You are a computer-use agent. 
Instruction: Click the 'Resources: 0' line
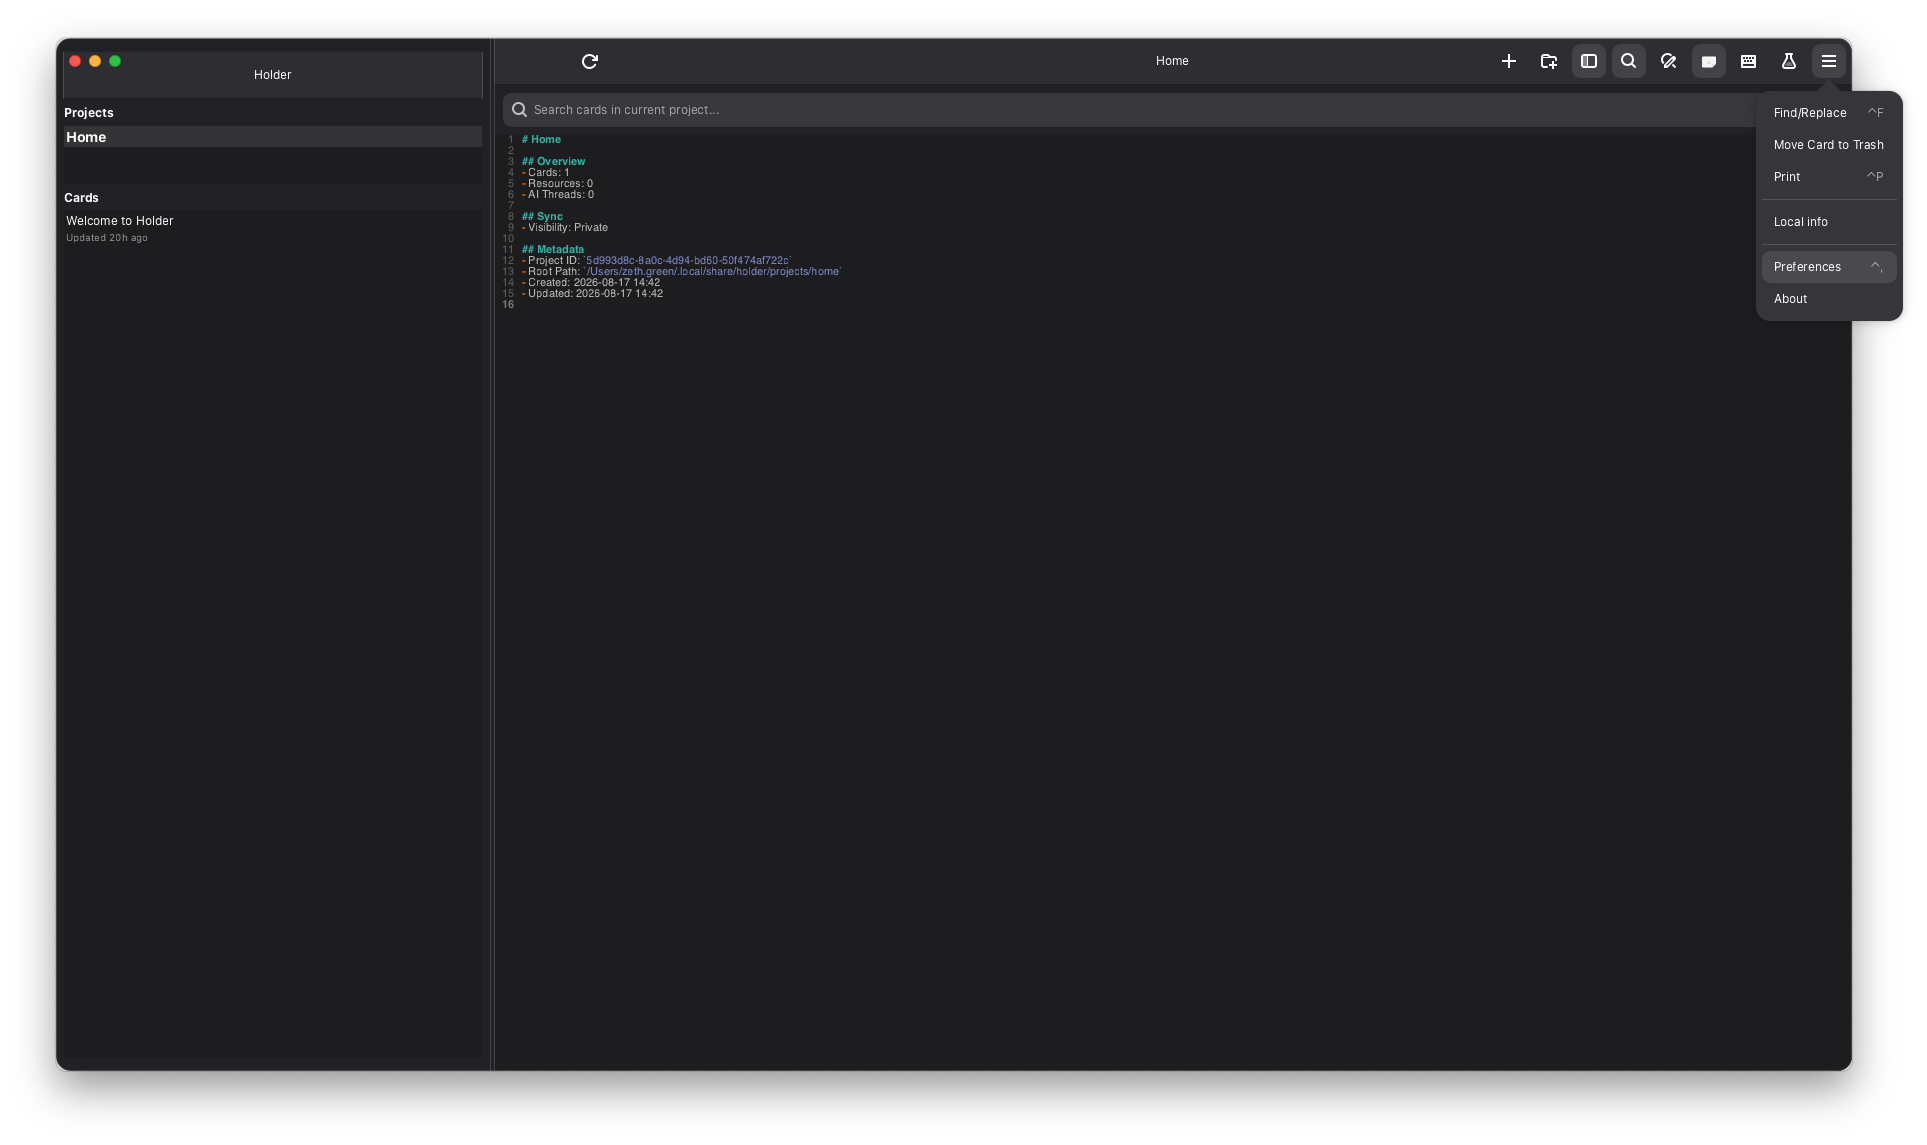[560, 184]
